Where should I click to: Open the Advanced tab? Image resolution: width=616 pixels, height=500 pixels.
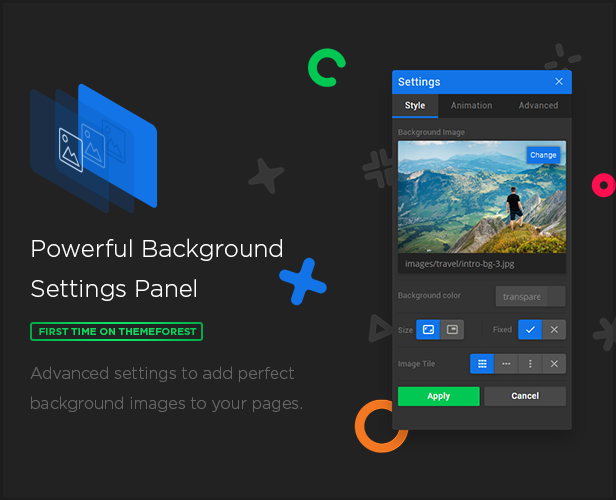click(x=538, y=106)
